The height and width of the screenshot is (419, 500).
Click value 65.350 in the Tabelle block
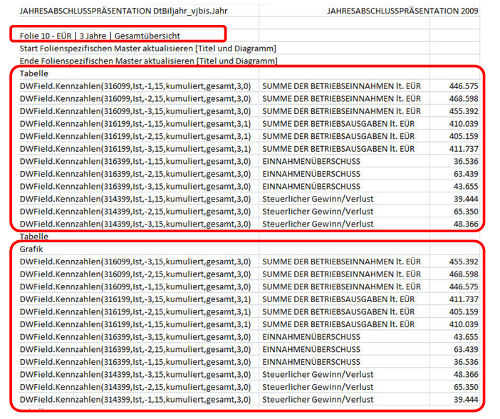[466, 211]
